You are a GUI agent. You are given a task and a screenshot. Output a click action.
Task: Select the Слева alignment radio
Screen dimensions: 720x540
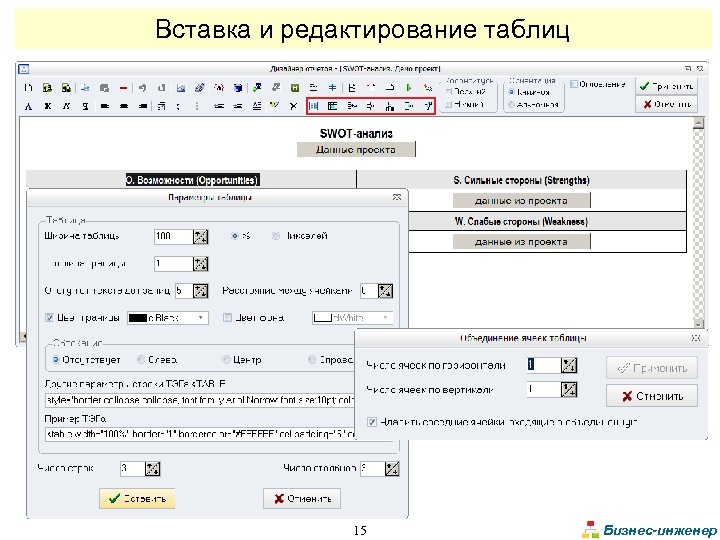(x=141, y=360)
